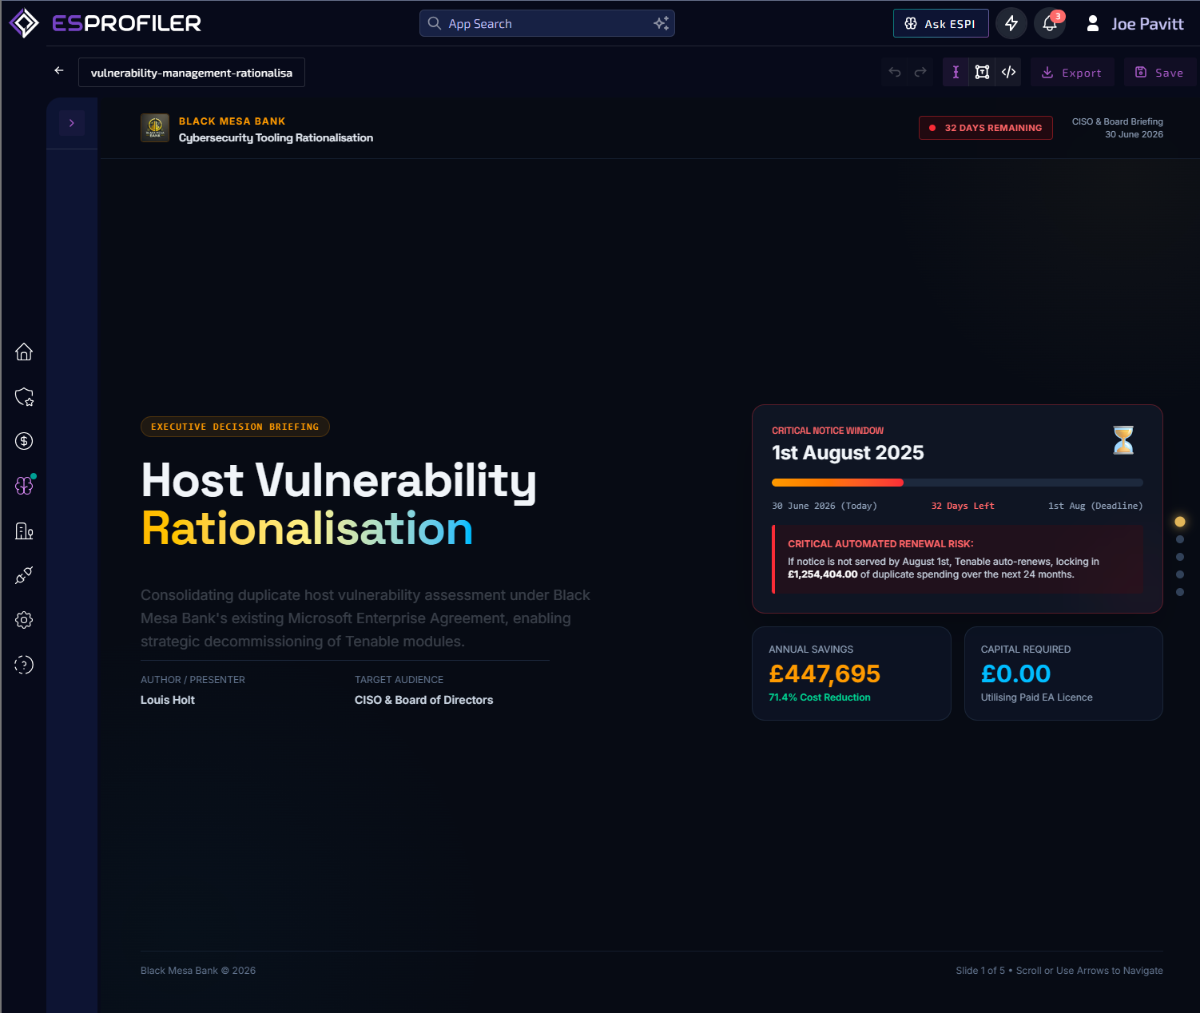This screenshot has height=1013, width=1200.
Task: Open the buildings organisation icon
Action: [x=24, y=531]
